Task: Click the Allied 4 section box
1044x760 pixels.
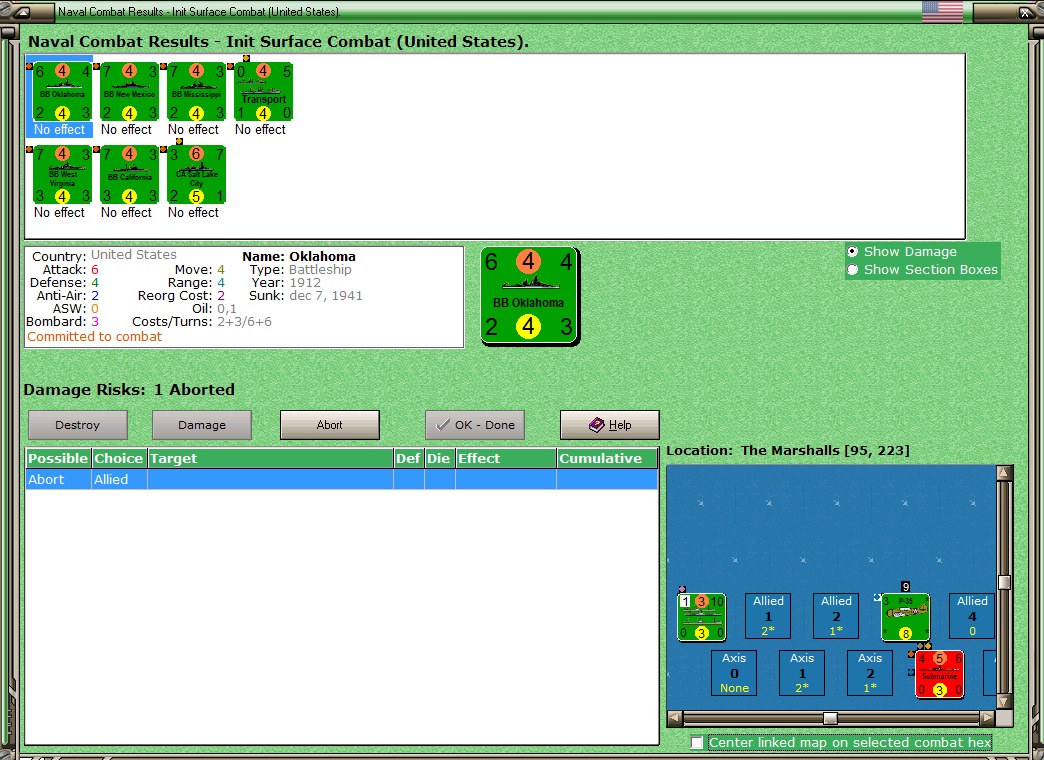Action: tap(972, 616)
